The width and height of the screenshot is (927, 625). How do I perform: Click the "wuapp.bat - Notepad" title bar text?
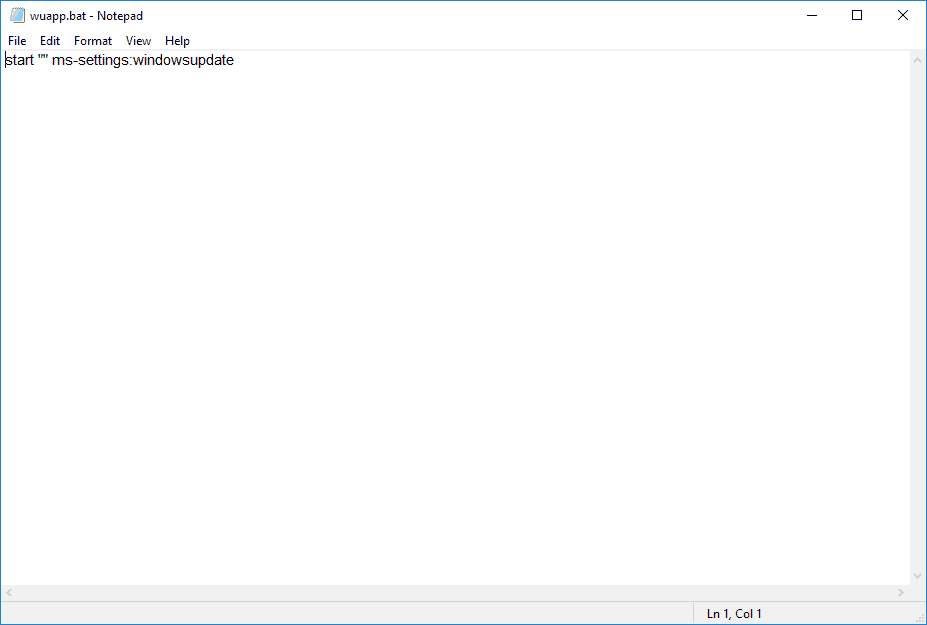[86, 16]
